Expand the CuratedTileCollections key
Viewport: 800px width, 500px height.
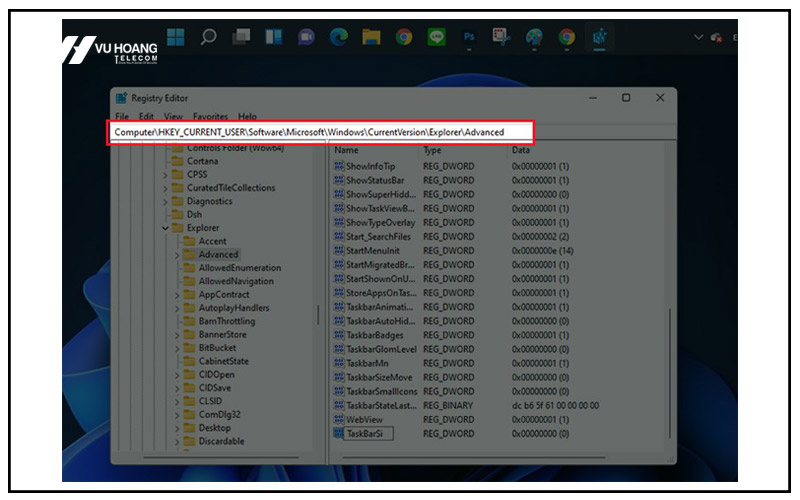(x=166, y=188)
